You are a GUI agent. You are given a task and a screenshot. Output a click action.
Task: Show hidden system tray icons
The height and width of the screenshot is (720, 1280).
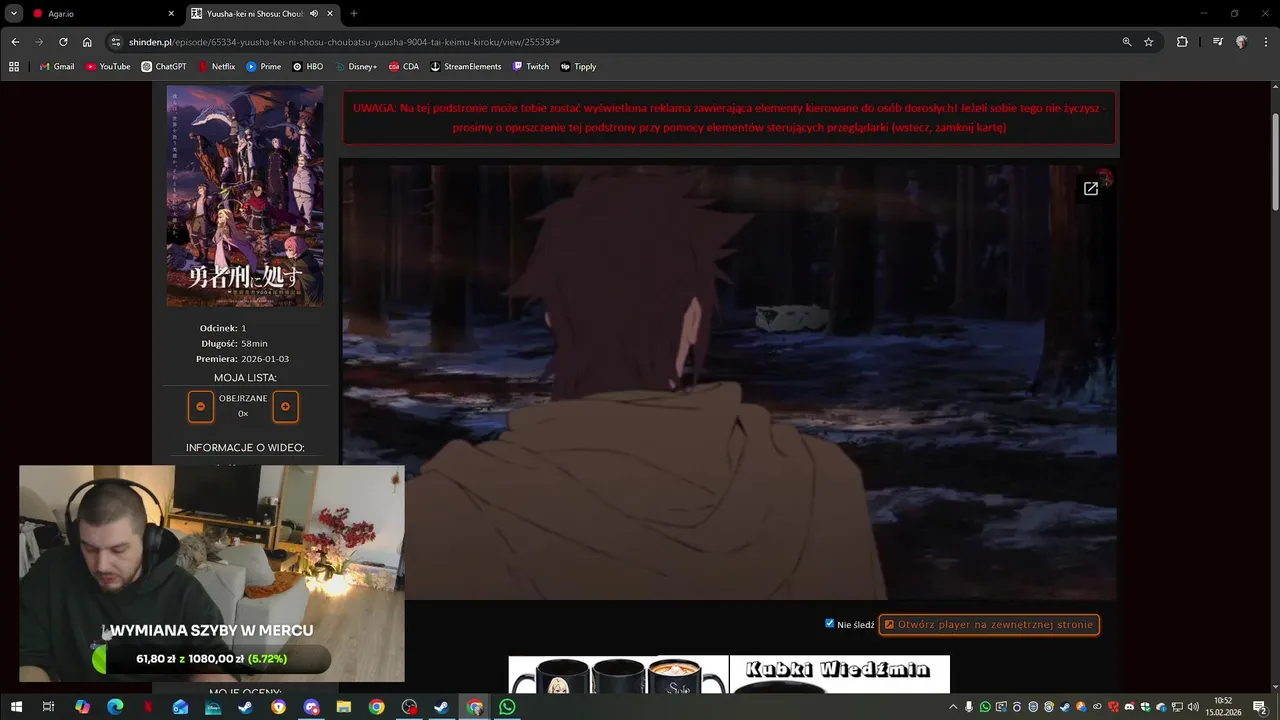(x=953, y=707)
